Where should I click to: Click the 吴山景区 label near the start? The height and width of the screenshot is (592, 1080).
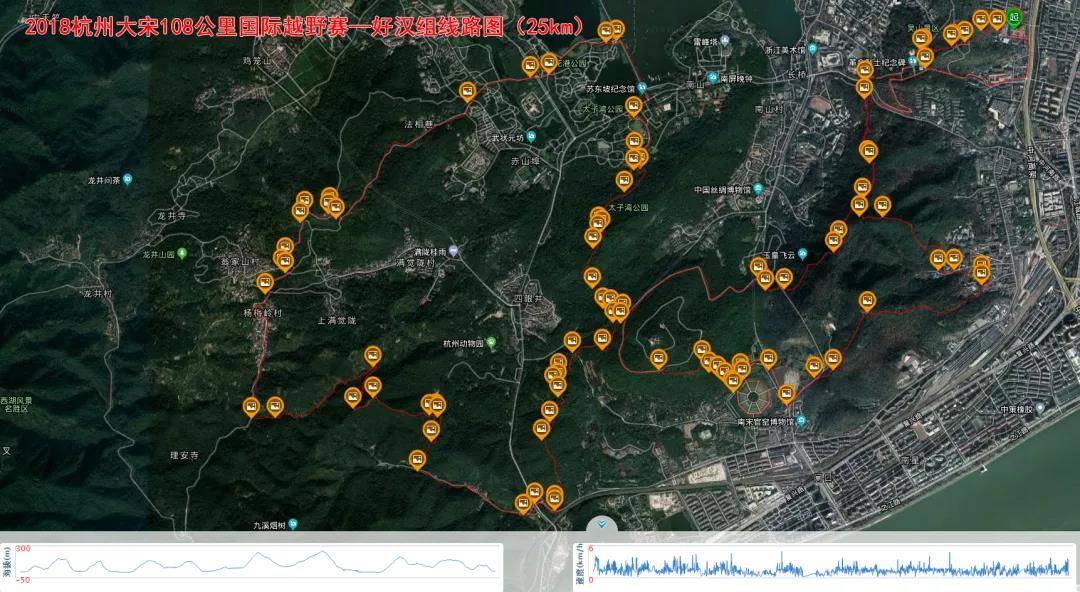point(922,28)
